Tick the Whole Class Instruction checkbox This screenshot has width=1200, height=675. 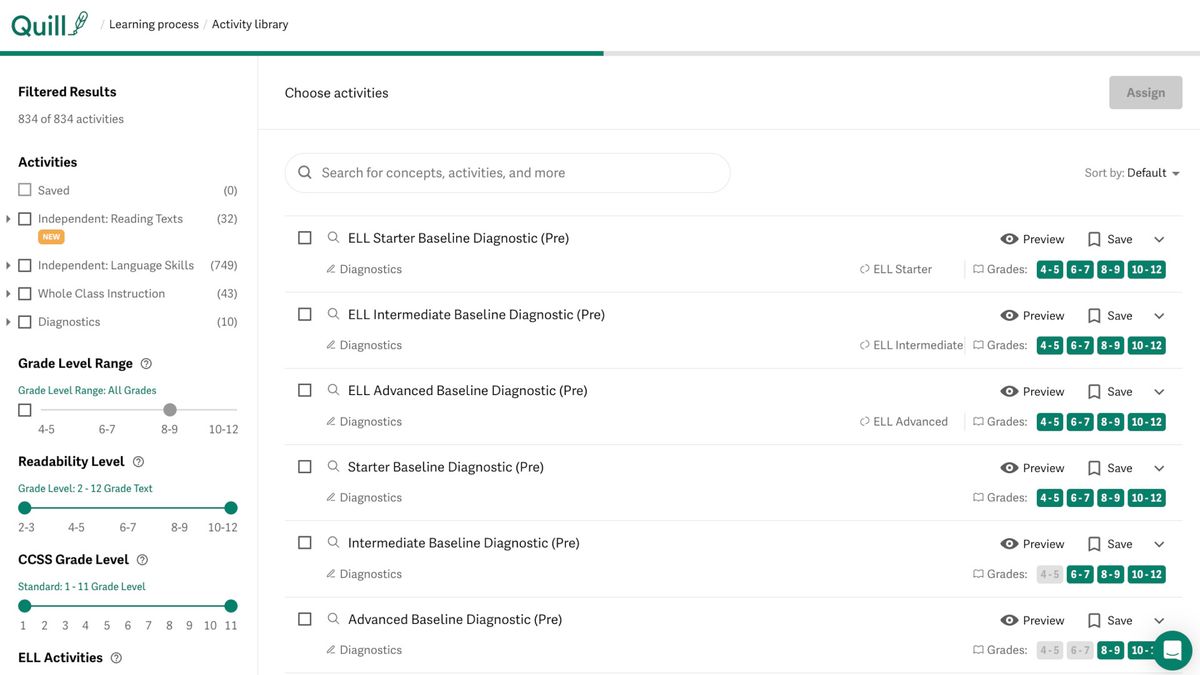click(x=25, y=294)
